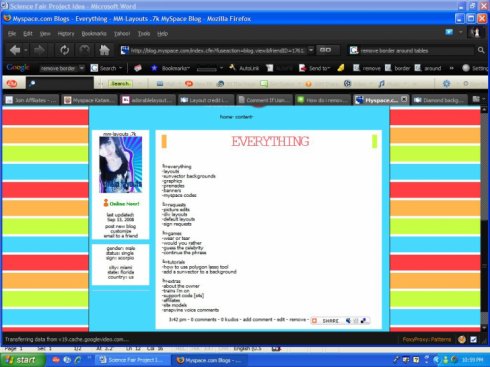The image size is (490, 367).
Task: Click the Stop loading icon
Action: point(84,50)
